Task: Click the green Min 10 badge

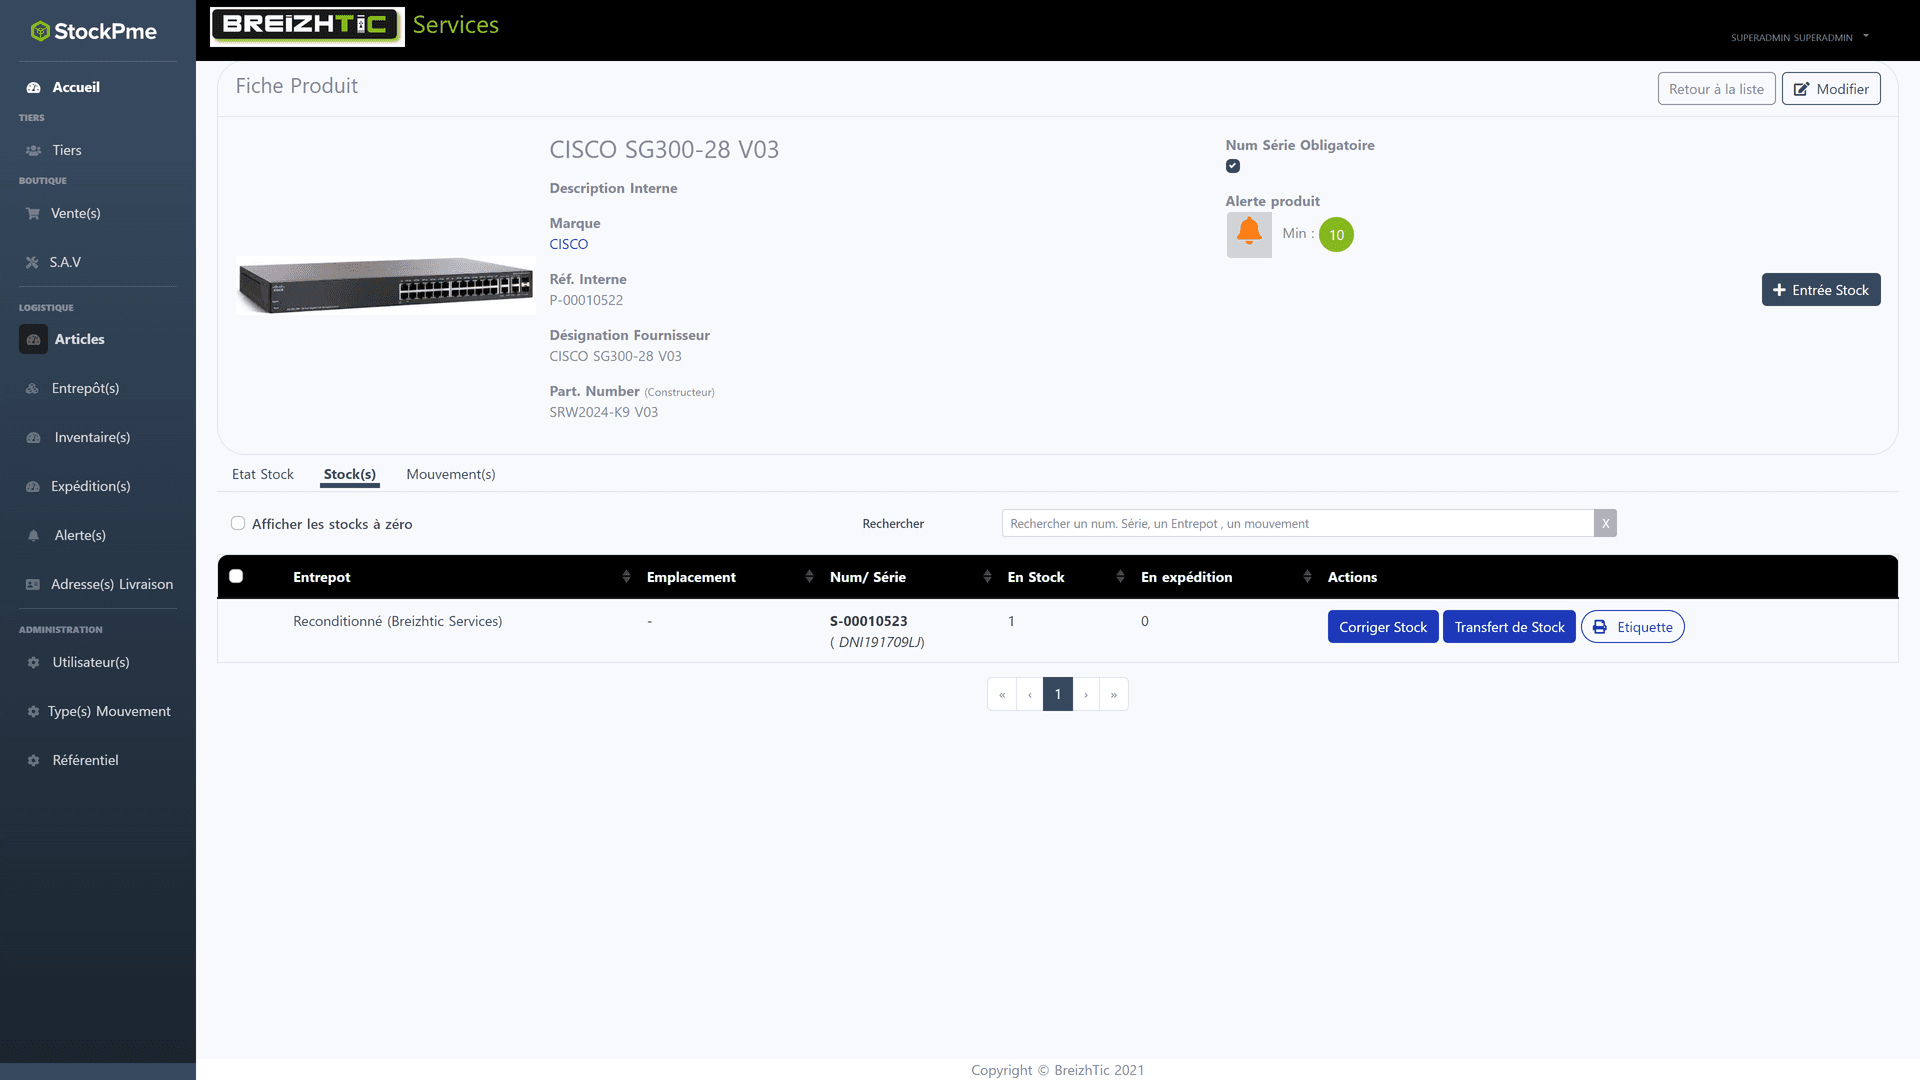Action: pos(1336,235)
